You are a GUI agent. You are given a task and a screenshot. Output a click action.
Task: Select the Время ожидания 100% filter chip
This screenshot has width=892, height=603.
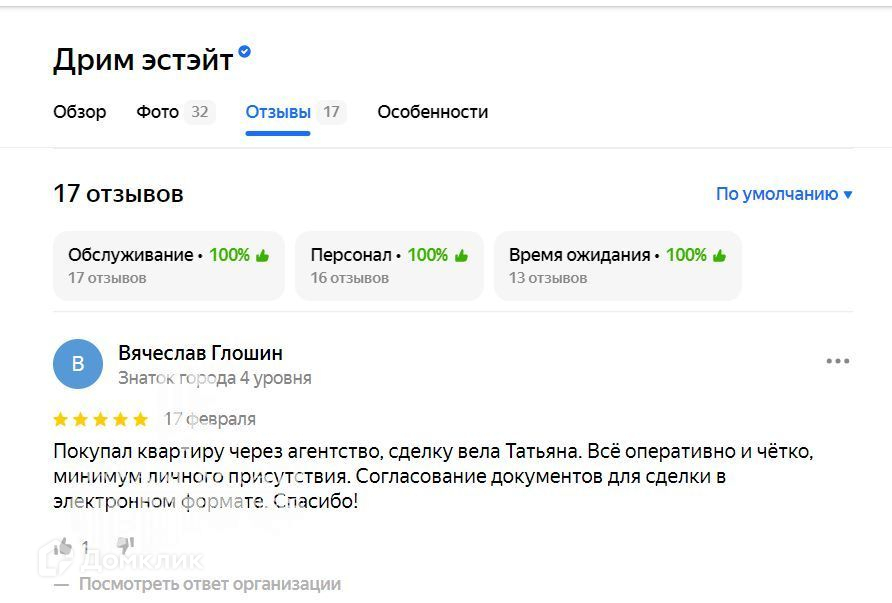click(617, 266)
